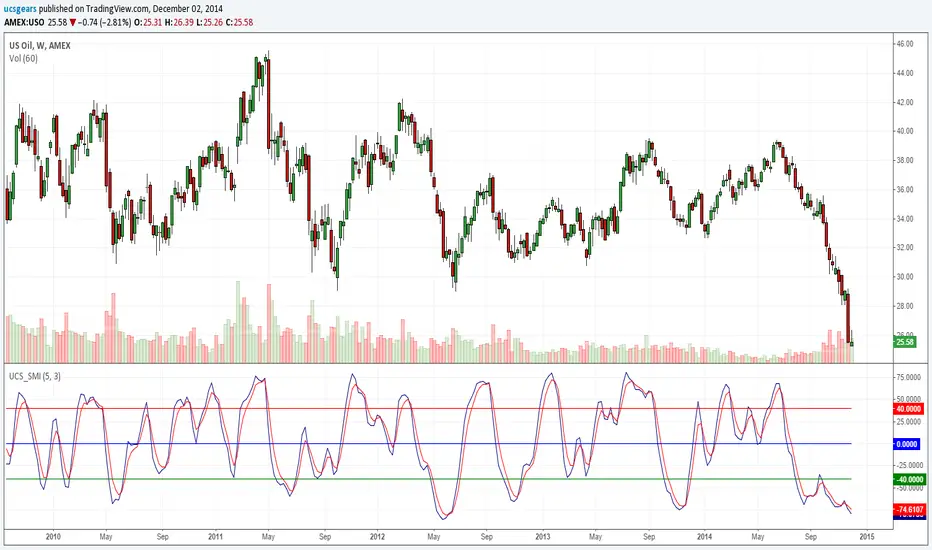Click the US Oil, W, AMEX chart title
Screen dimensions: 932x550
coord(40,45)
